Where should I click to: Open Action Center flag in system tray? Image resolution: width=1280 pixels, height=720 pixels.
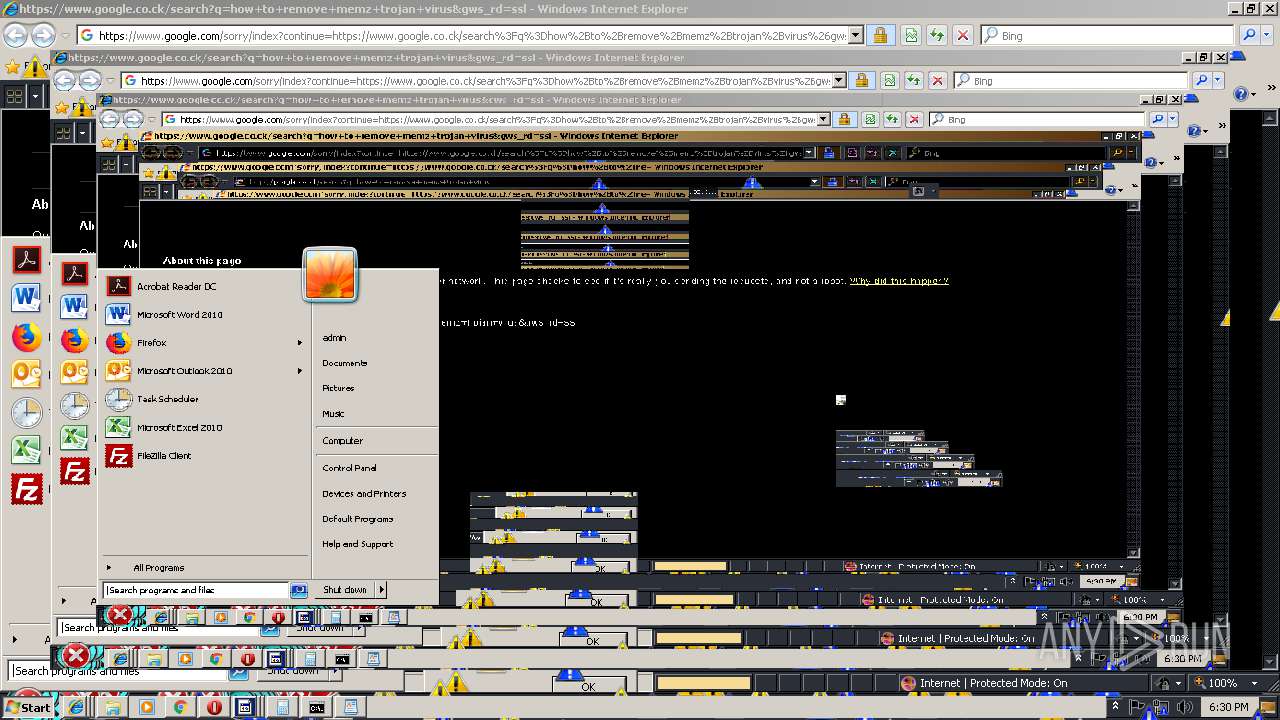pyautogui.click(x=1139, y=707)
